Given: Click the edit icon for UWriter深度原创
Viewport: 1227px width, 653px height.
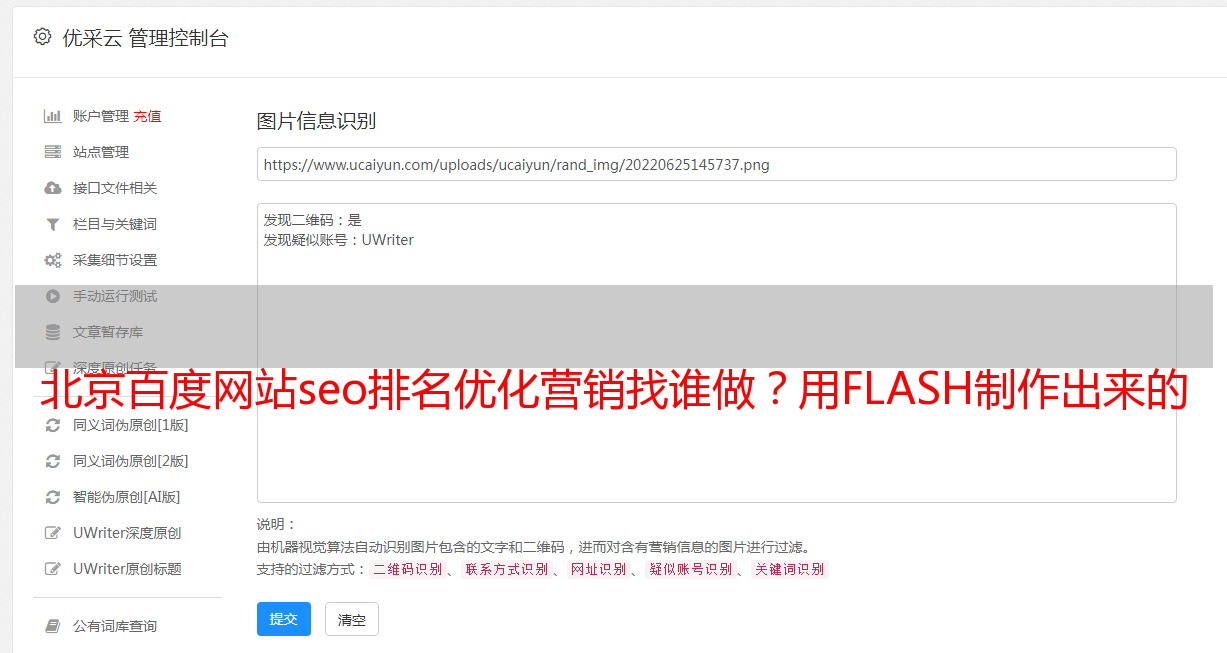Looking at the screenshot, I should point(53,533).
